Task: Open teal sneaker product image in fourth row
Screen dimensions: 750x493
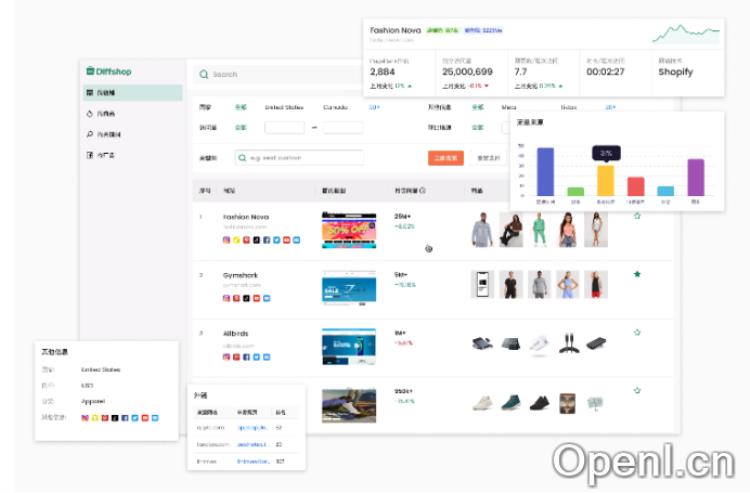Action: click(x=511, y=402)
